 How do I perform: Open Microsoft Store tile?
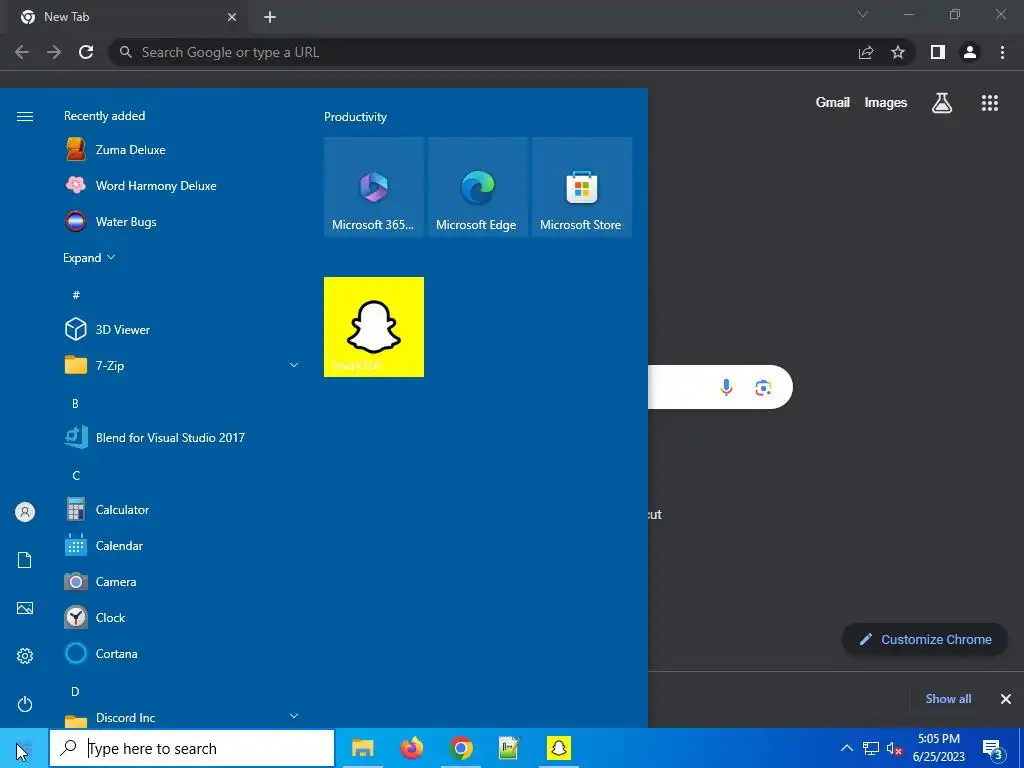point(582,187)
